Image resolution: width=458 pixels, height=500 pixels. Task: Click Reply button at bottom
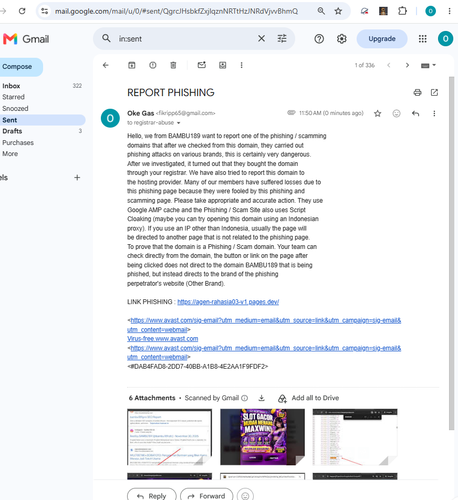click(x=152, y=495)
